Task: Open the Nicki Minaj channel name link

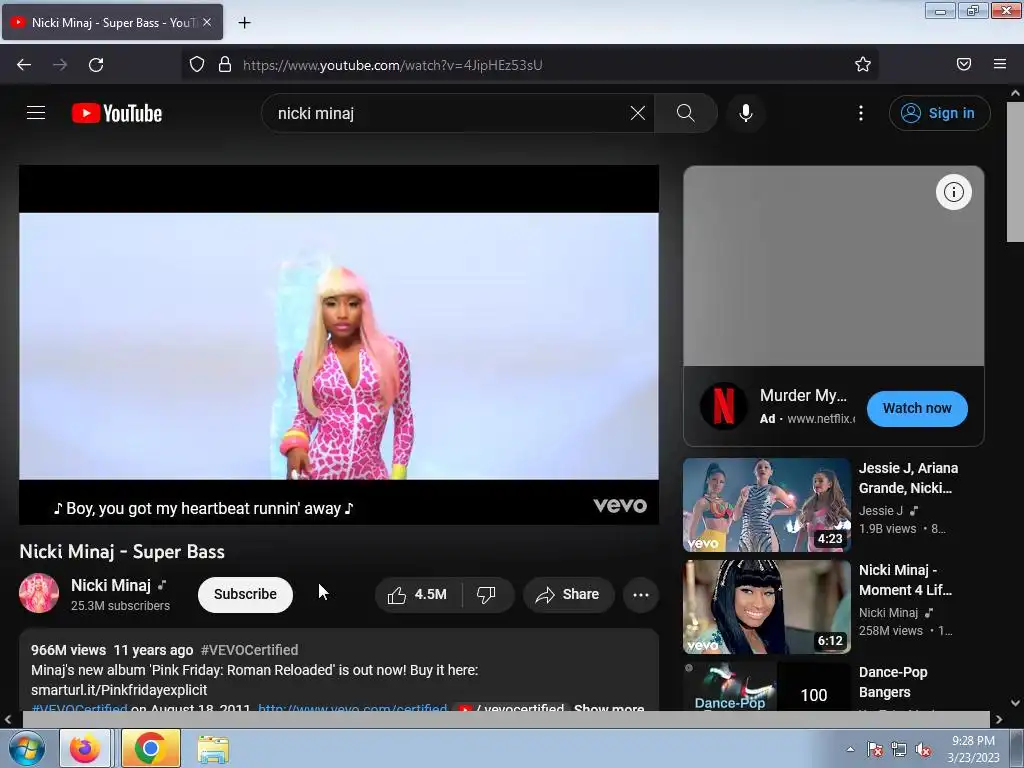Action: 110,585
